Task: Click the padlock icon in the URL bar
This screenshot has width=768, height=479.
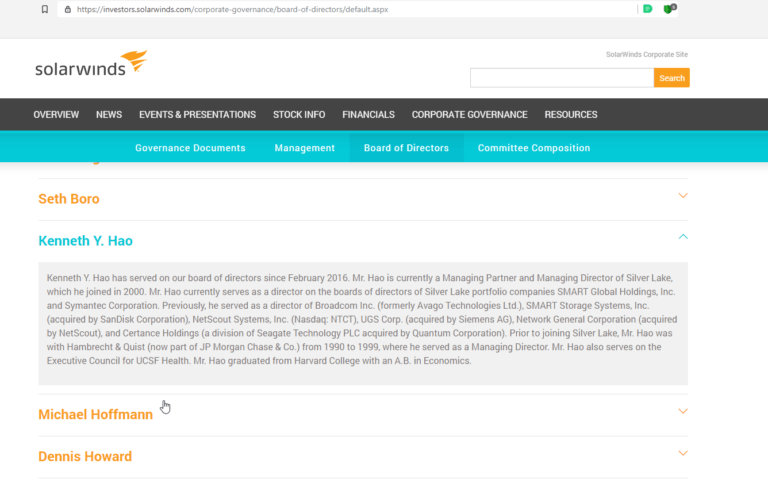Action: [x=68, y=9]
